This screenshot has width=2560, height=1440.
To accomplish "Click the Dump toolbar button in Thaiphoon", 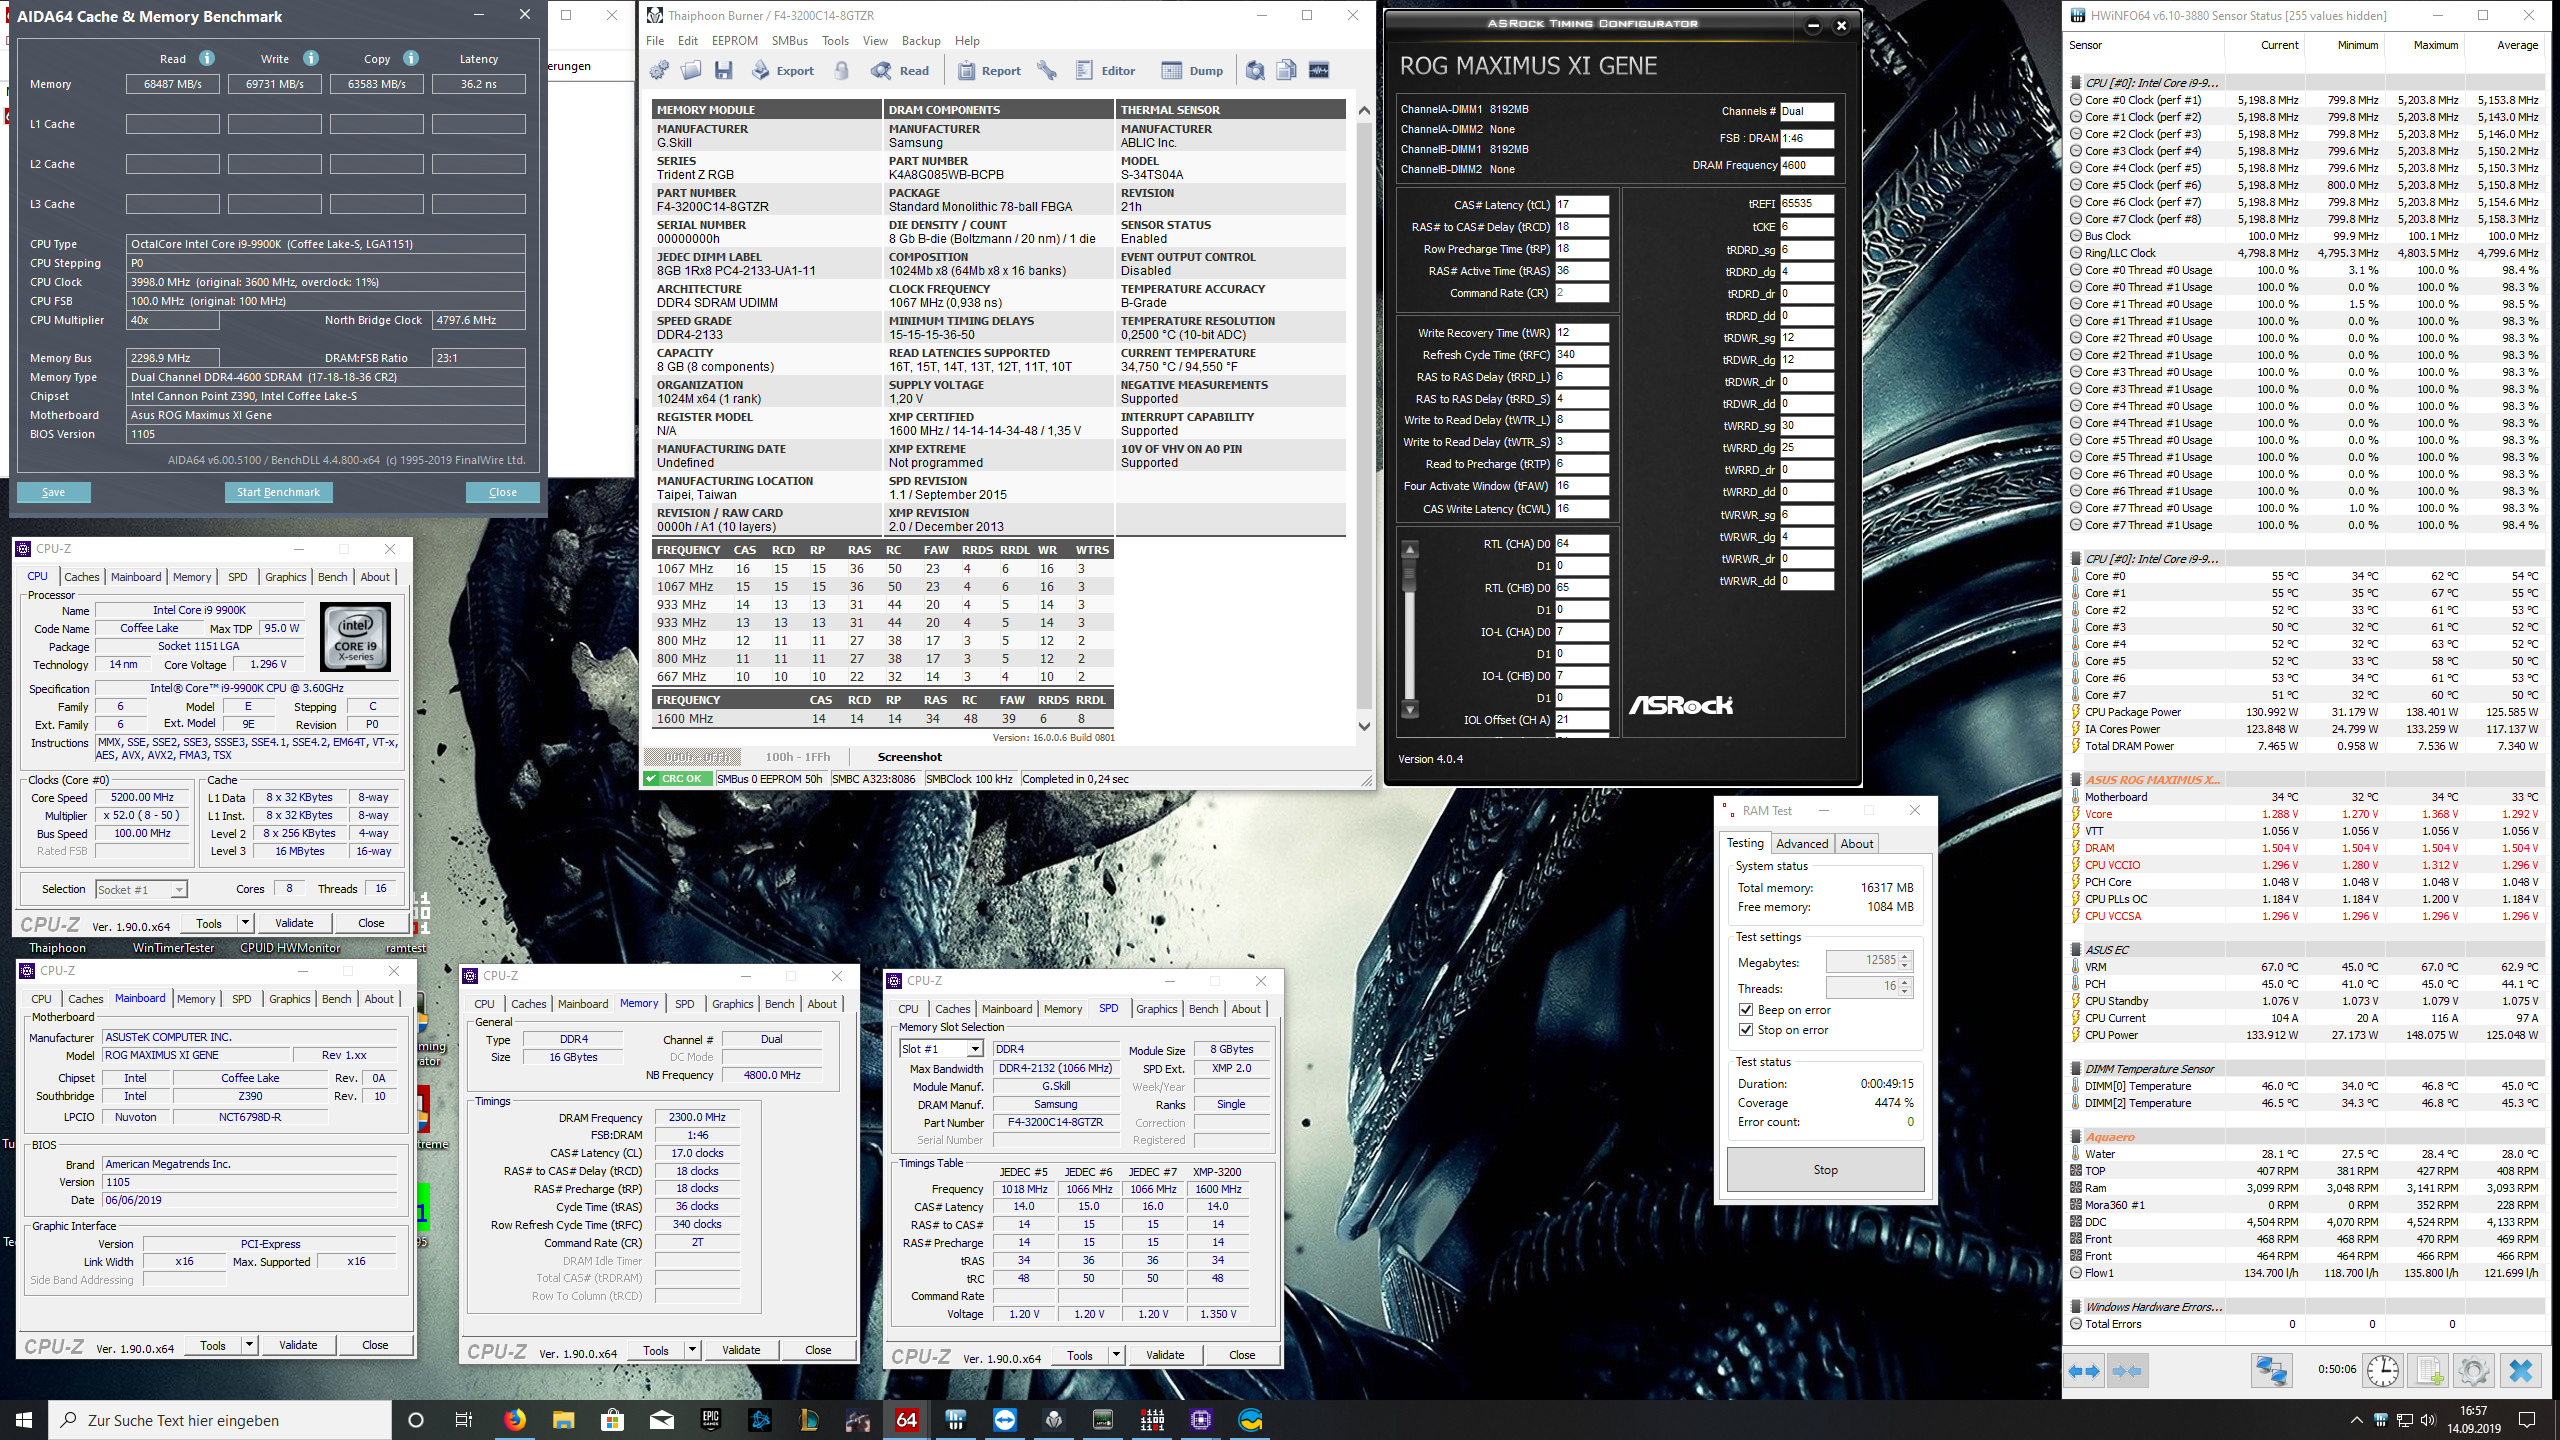I will pos(1192,70).
